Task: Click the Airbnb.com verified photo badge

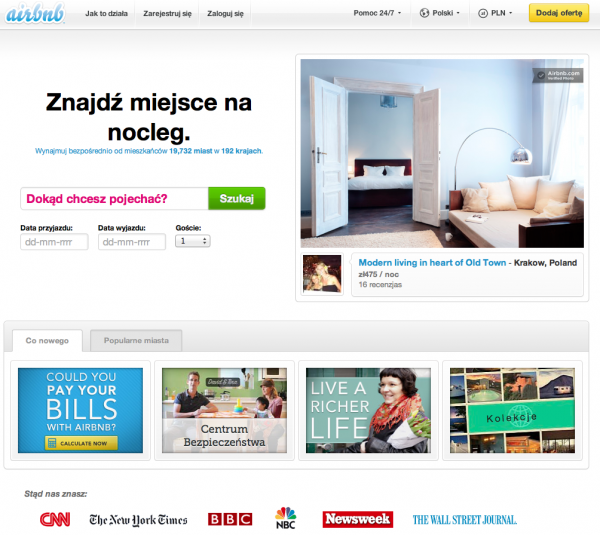Action: coord(558,75)
